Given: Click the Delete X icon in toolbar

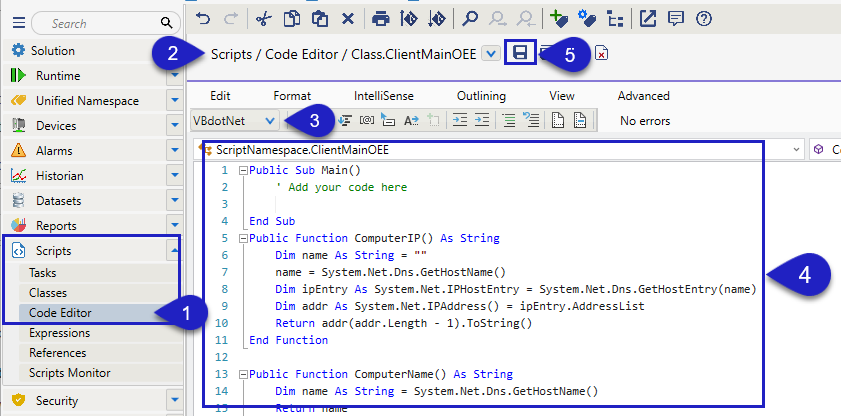Looking at the screenshot, I should [x=347, y=19].
